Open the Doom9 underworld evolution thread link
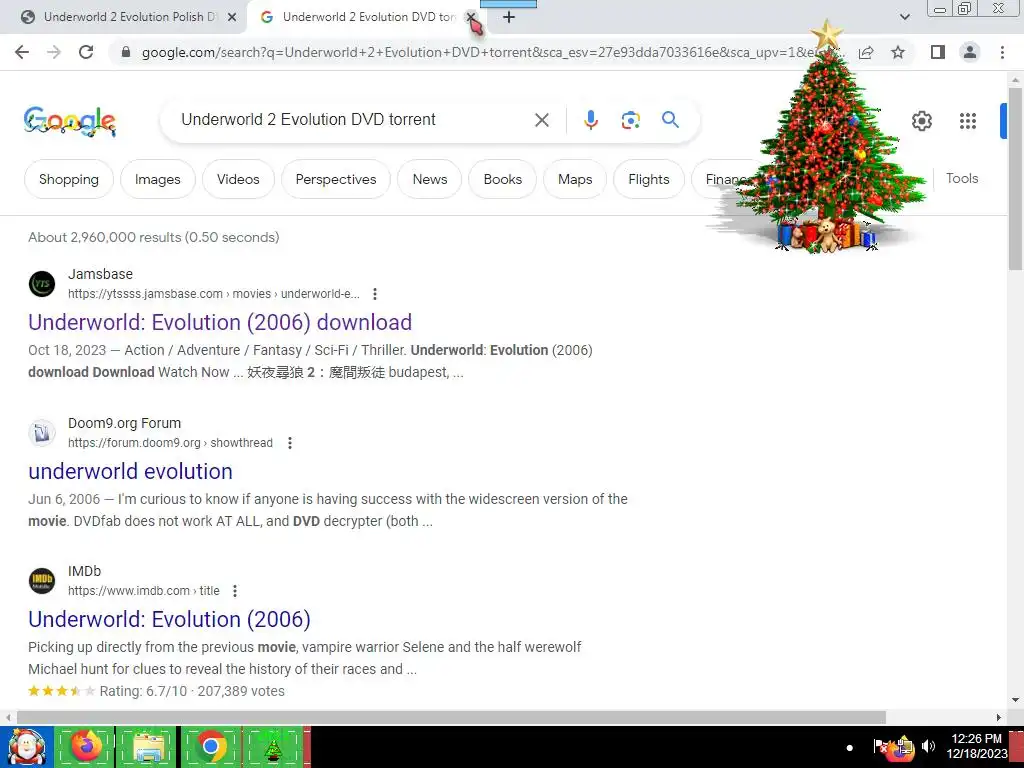This screenshot has width=1024, height=768. click(x=131, y=472)
